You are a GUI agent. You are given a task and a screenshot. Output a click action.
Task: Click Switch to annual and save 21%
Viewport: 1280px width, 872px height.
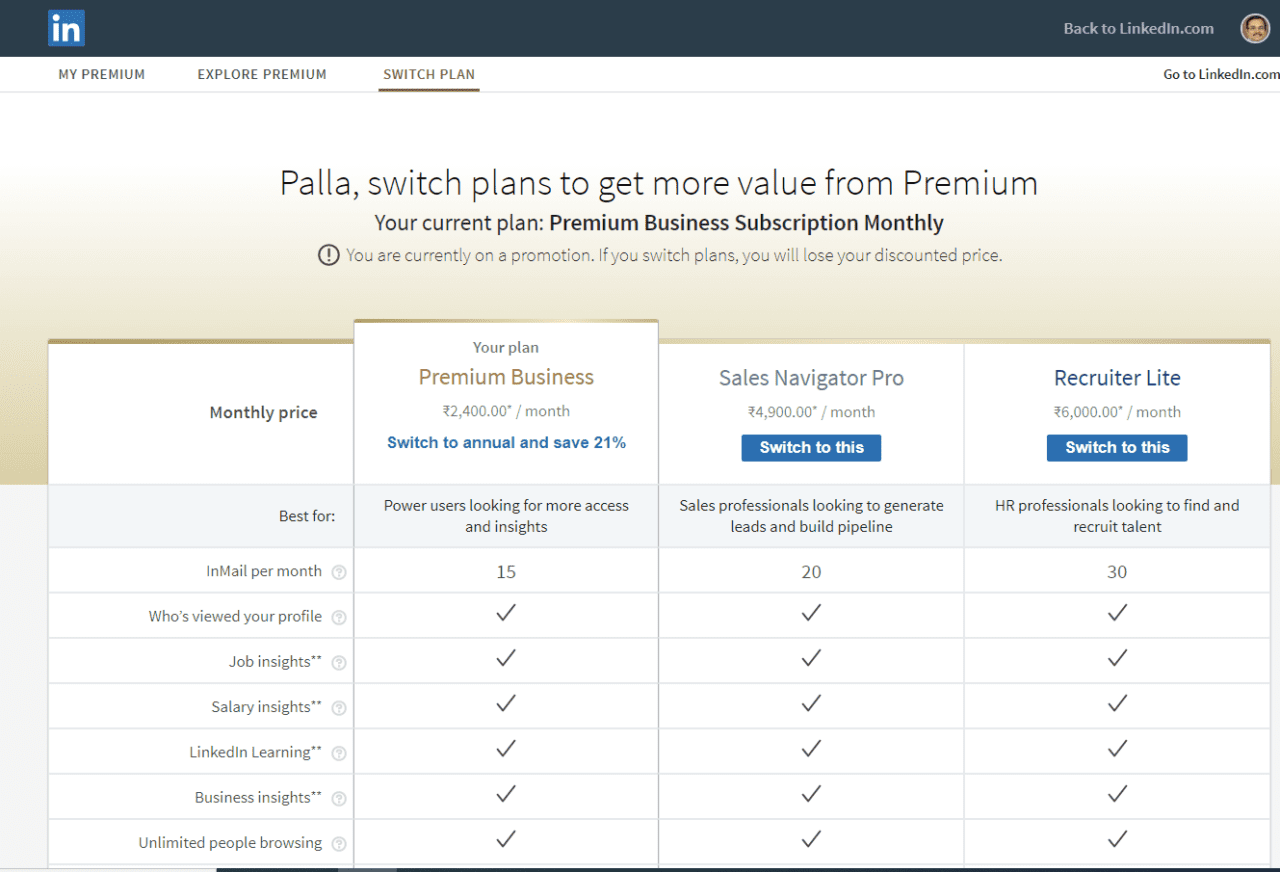point(506,441)
